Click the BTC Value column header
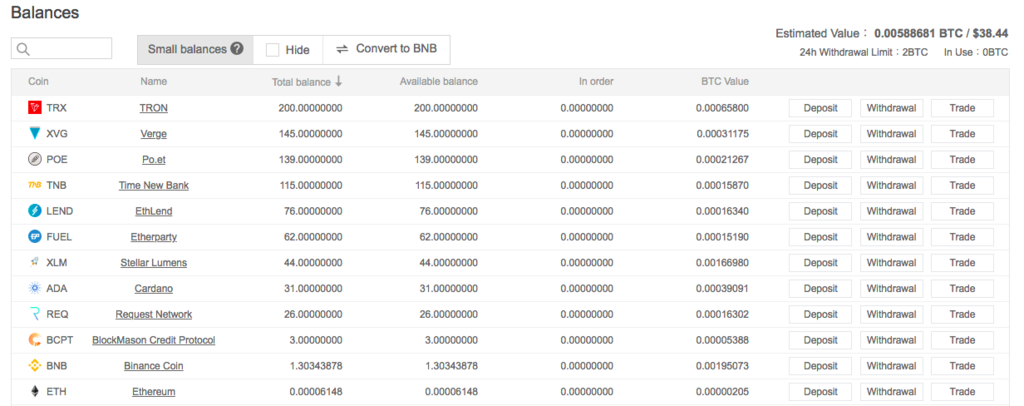1024x406 pixels. pos(725,82)
